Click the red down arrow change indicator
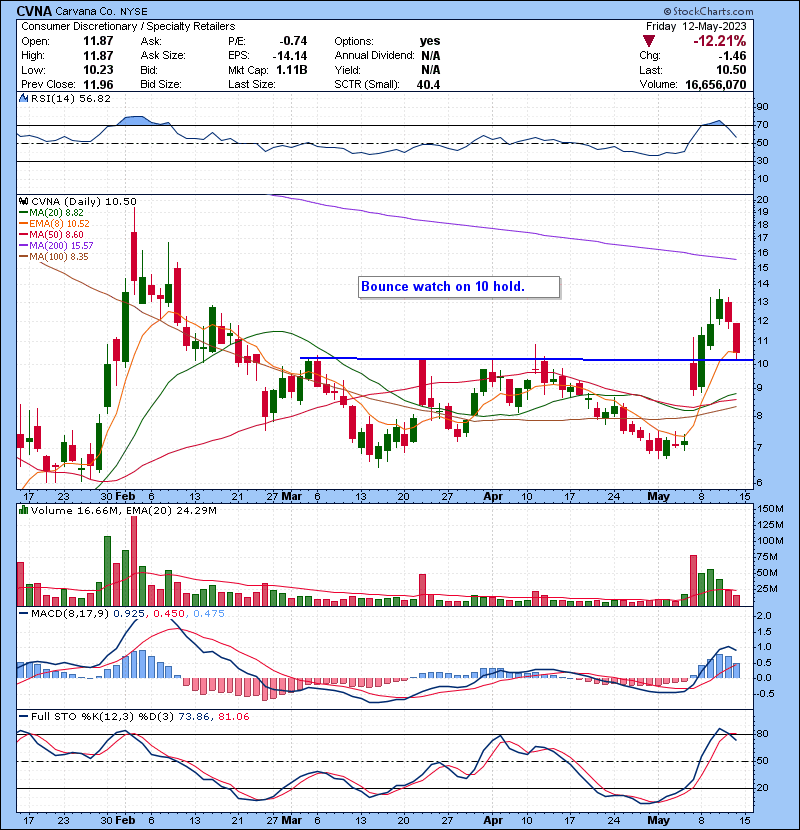 click(x=649, y=41)
